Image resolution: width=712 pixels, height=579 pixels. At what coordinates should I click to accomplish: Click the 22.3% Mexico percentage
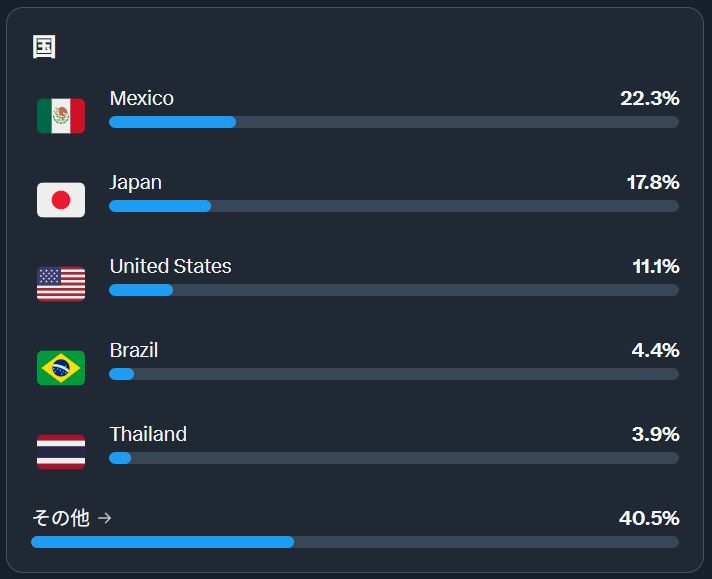(649, 98)
